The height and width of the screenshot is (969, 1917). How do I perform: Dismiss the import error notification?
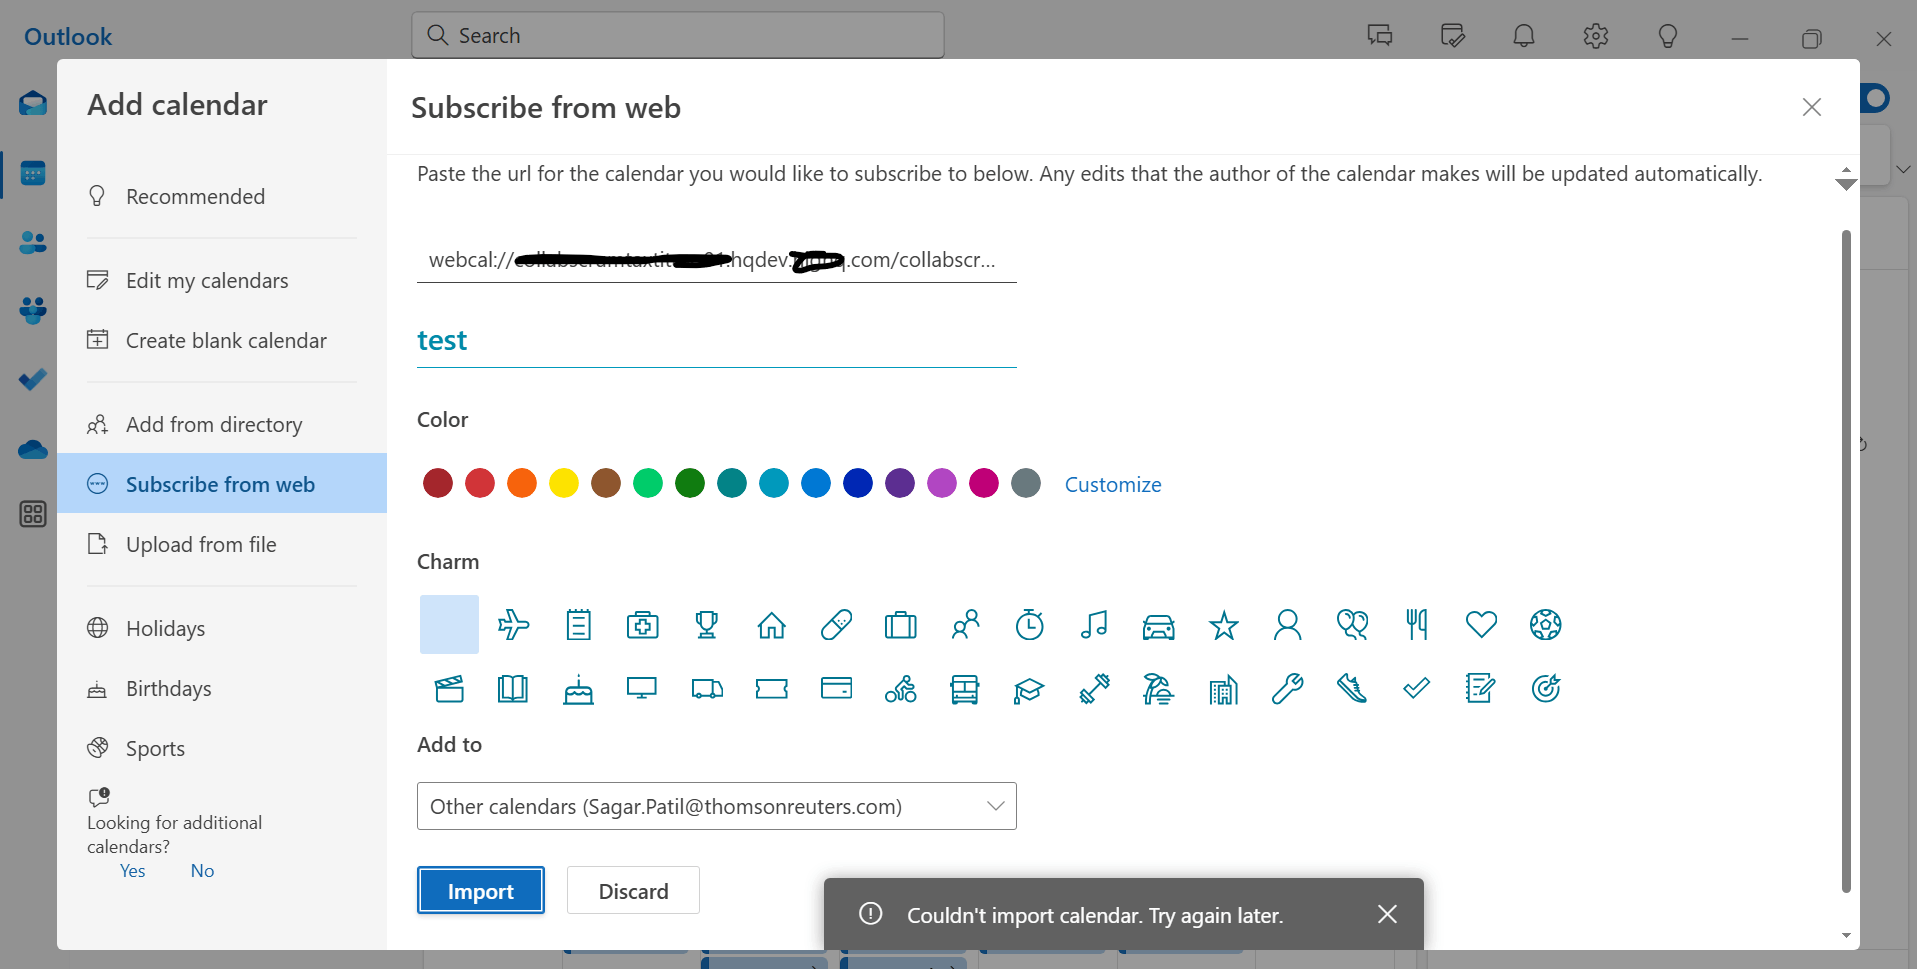(1387, 914)
